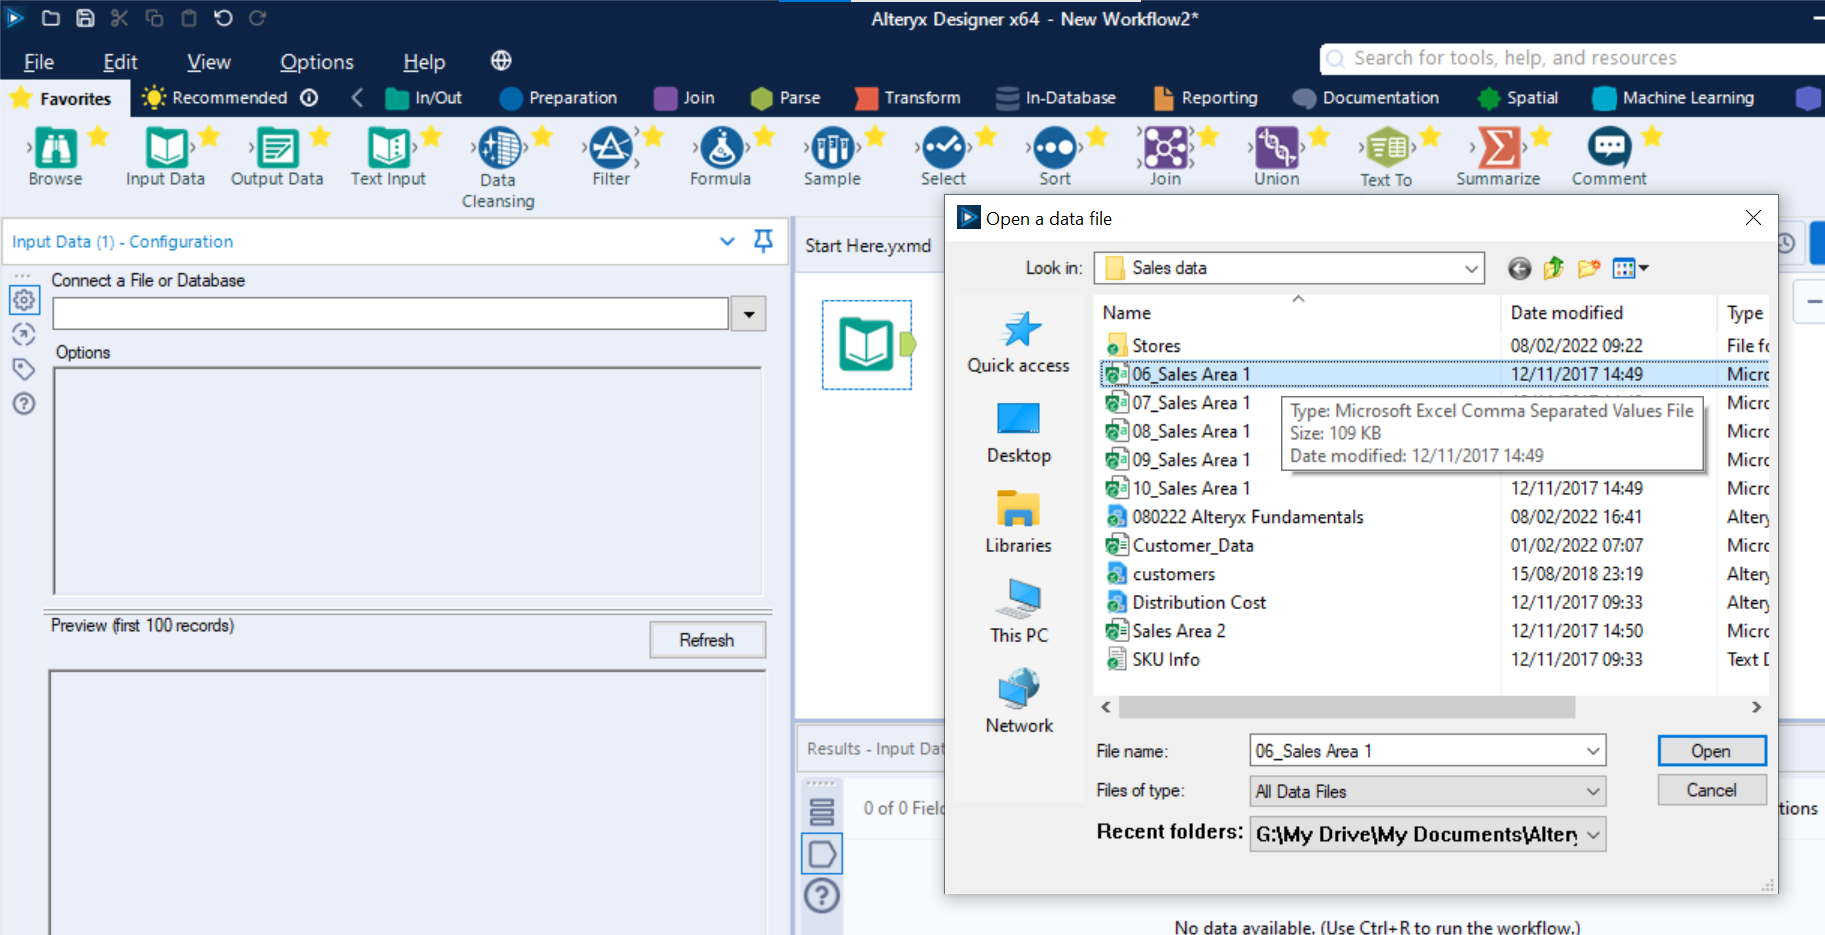Select the Formula tool

(721, 148)
